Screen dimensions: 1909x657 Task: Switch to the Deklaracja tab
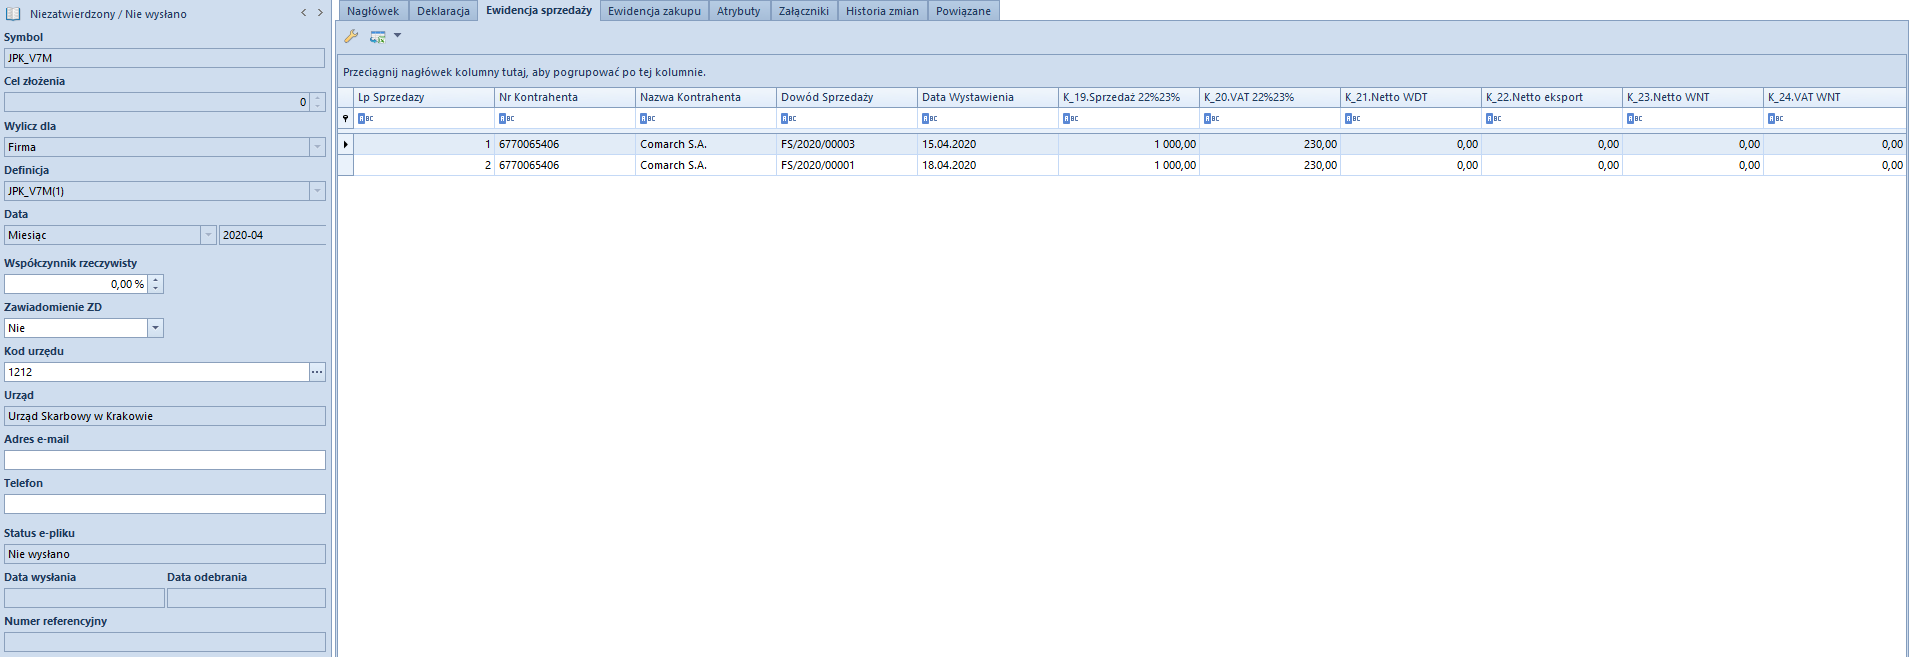click(x=443, y=11)
